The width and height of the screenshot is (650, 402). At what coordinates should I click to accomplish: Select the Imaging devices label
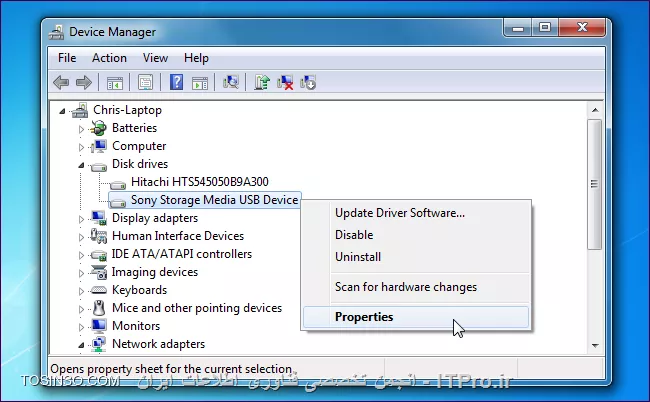tap(155, 272)
